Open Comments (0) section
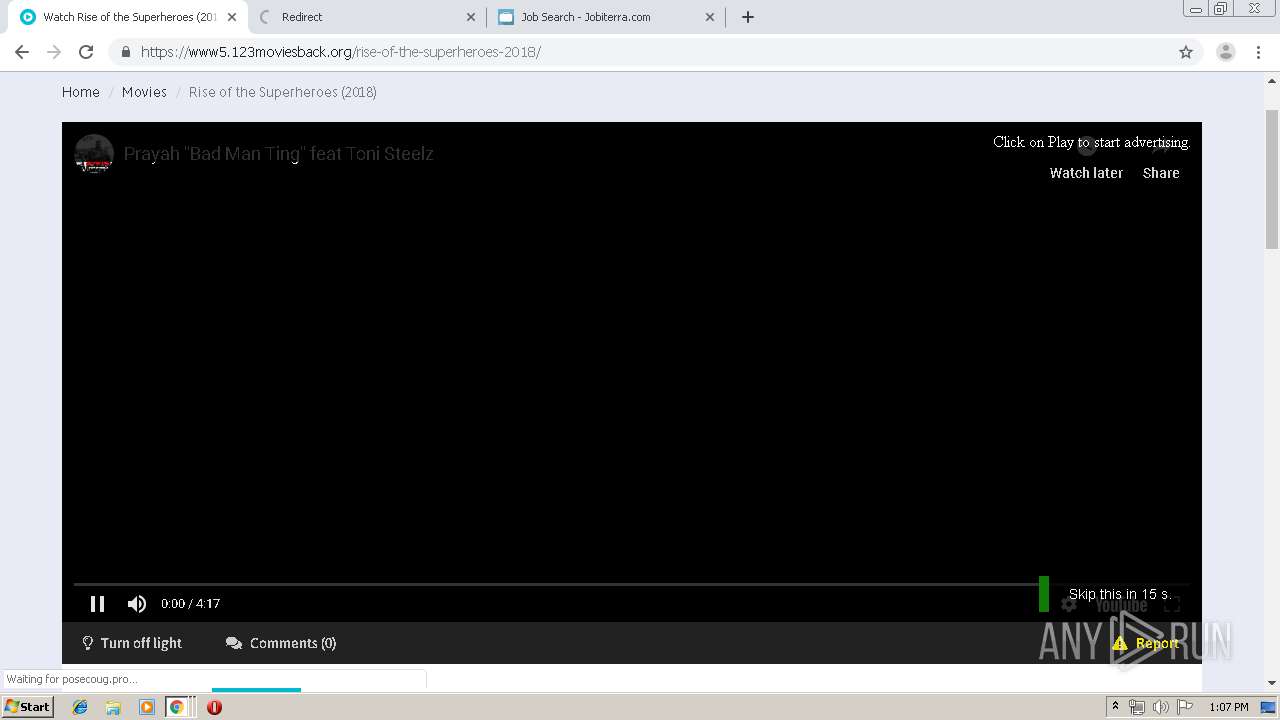Screen dimensions: 1280x720 point(281,643)
